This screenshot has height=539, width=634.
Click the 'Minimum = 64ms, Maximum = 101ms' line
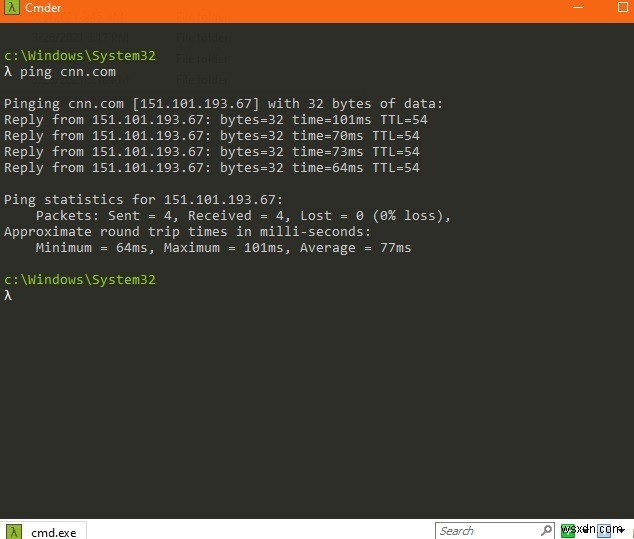pos(223,248)
